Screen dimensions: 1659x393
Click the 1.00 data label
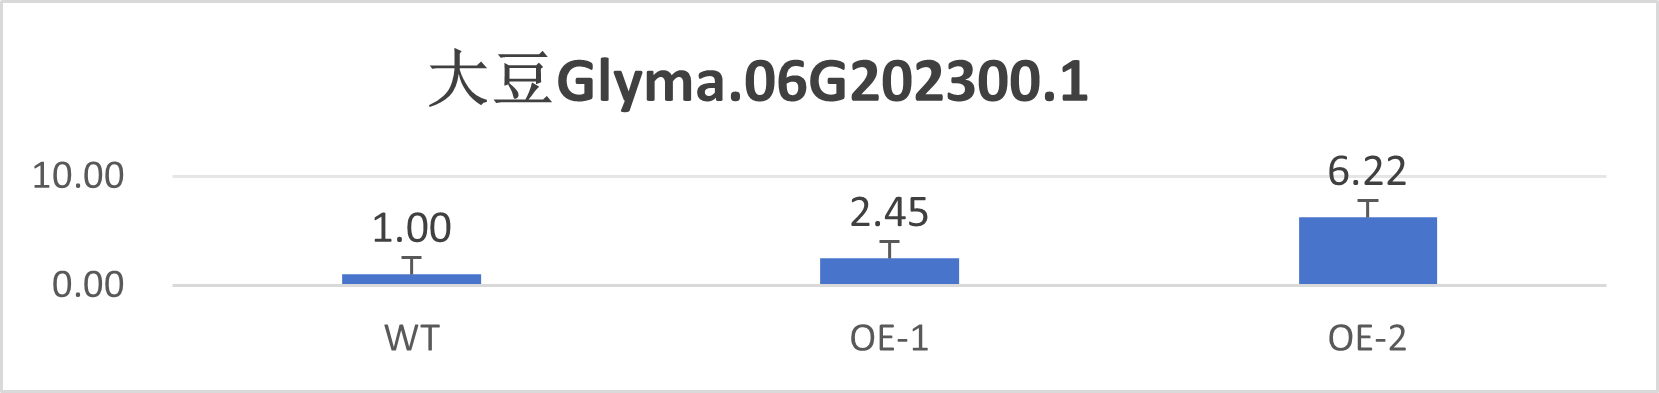(411, 228)
